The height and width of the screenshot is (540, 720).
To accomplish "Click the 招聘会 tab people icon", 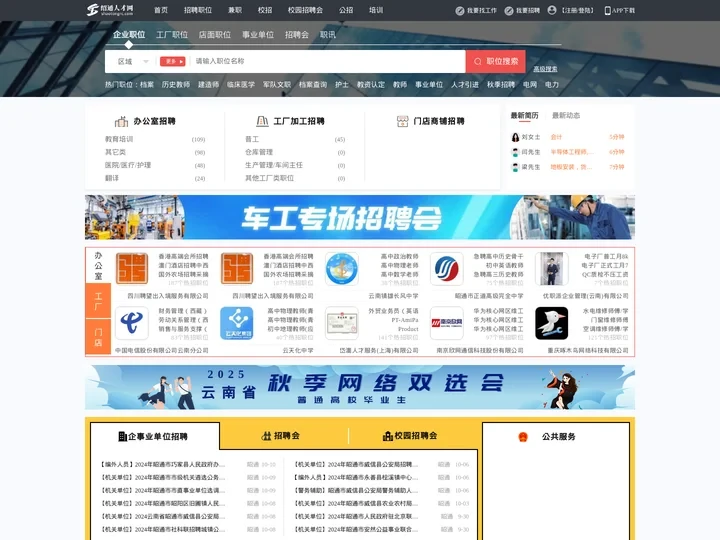I will [x=266, y=436].
